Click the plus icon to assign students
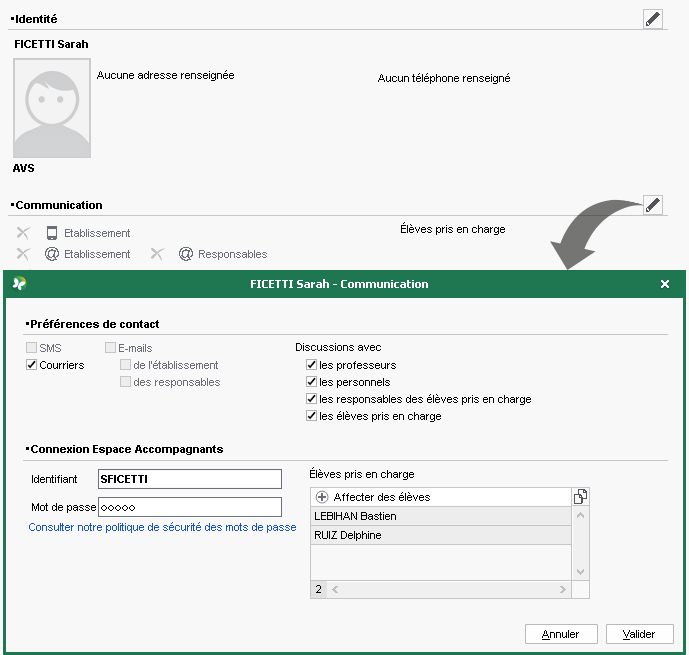Screen dimensions: 689x655 [x=322, y=497]
